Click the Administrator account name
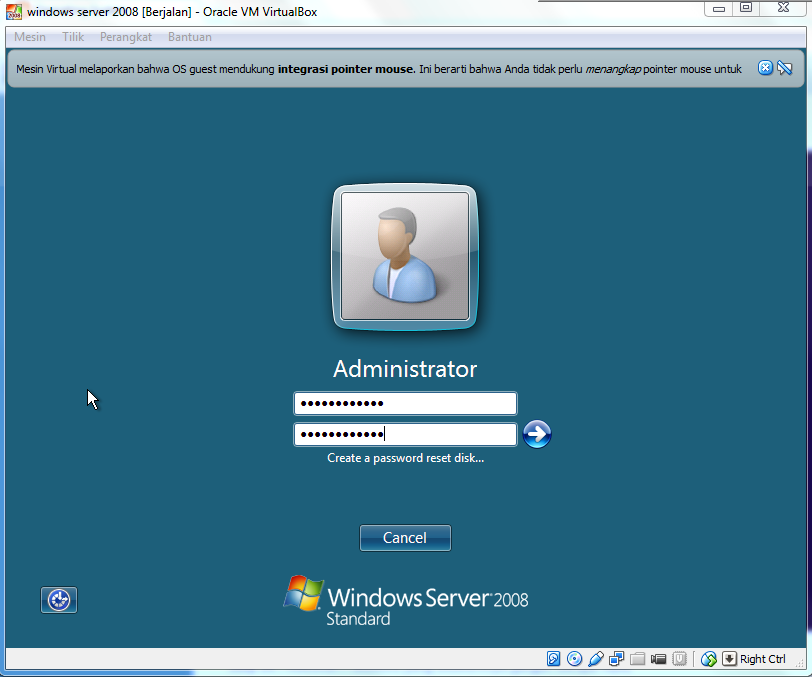 [405, 369]
